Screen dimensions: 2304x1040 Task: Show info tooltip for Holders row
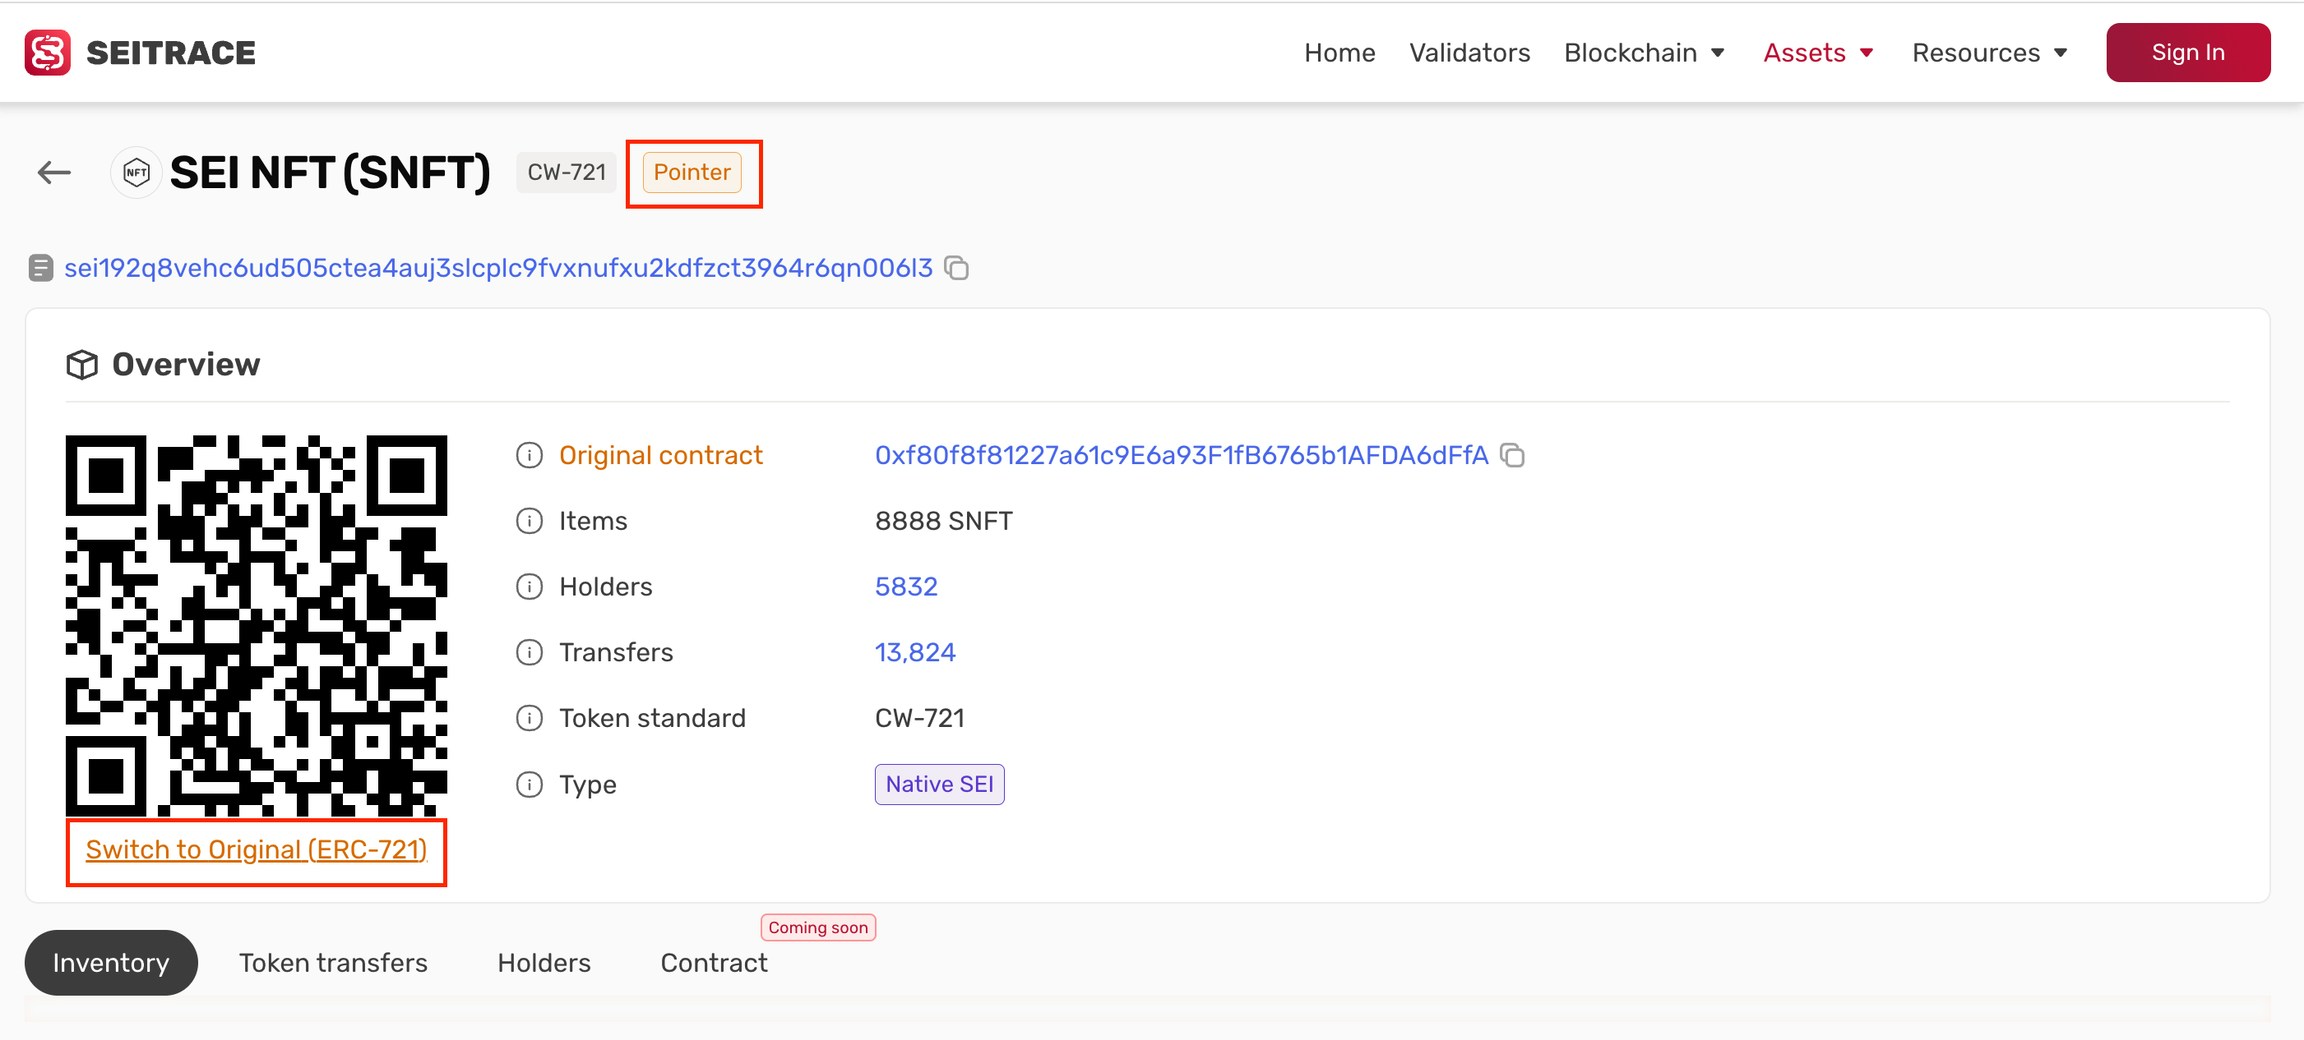click(529, 586)
